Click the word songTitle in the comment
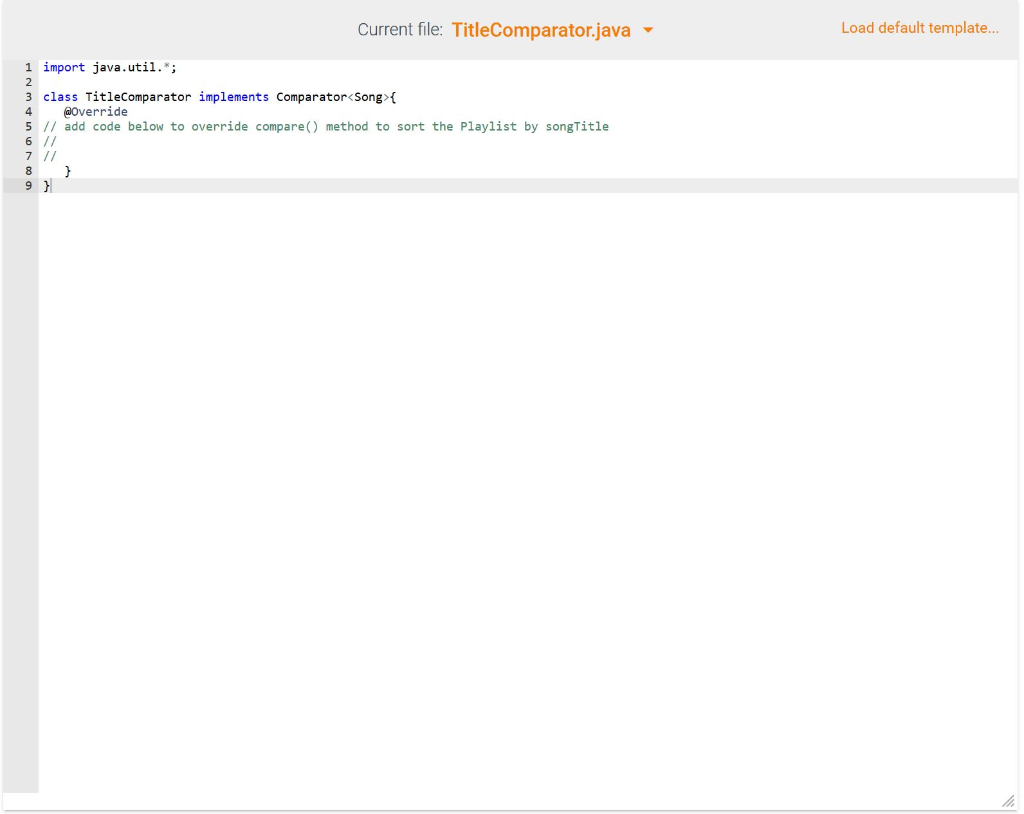This screenshot has width=1024, height=814. click(x=575, y=126)
